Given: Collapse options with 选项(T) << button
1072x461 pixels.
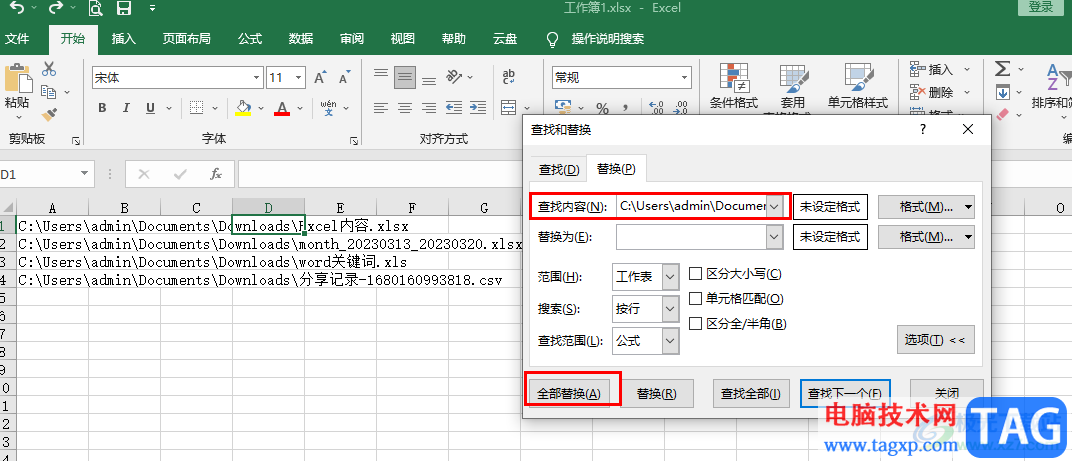Looking at the screenshot, I should [935, 340].
